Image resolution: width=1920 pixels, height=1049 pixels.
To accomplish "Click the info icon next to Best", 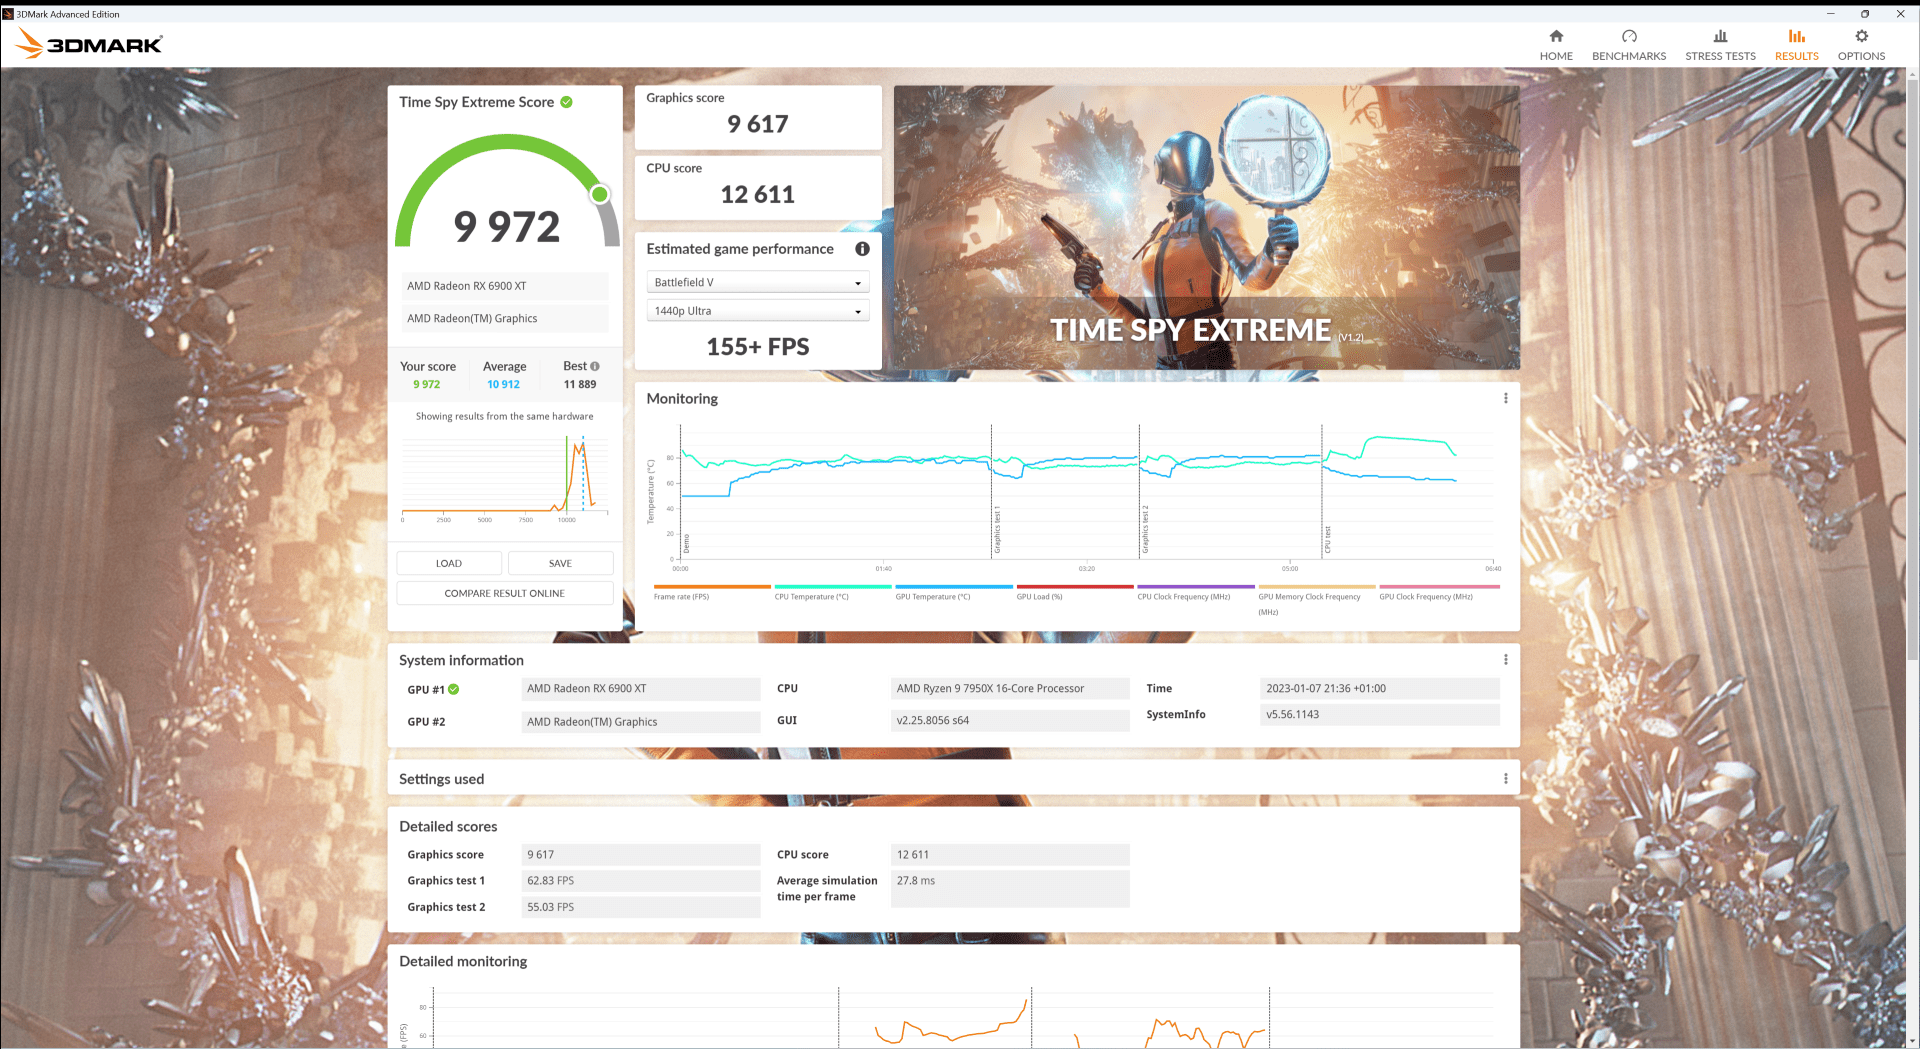I will click(595, 366).
